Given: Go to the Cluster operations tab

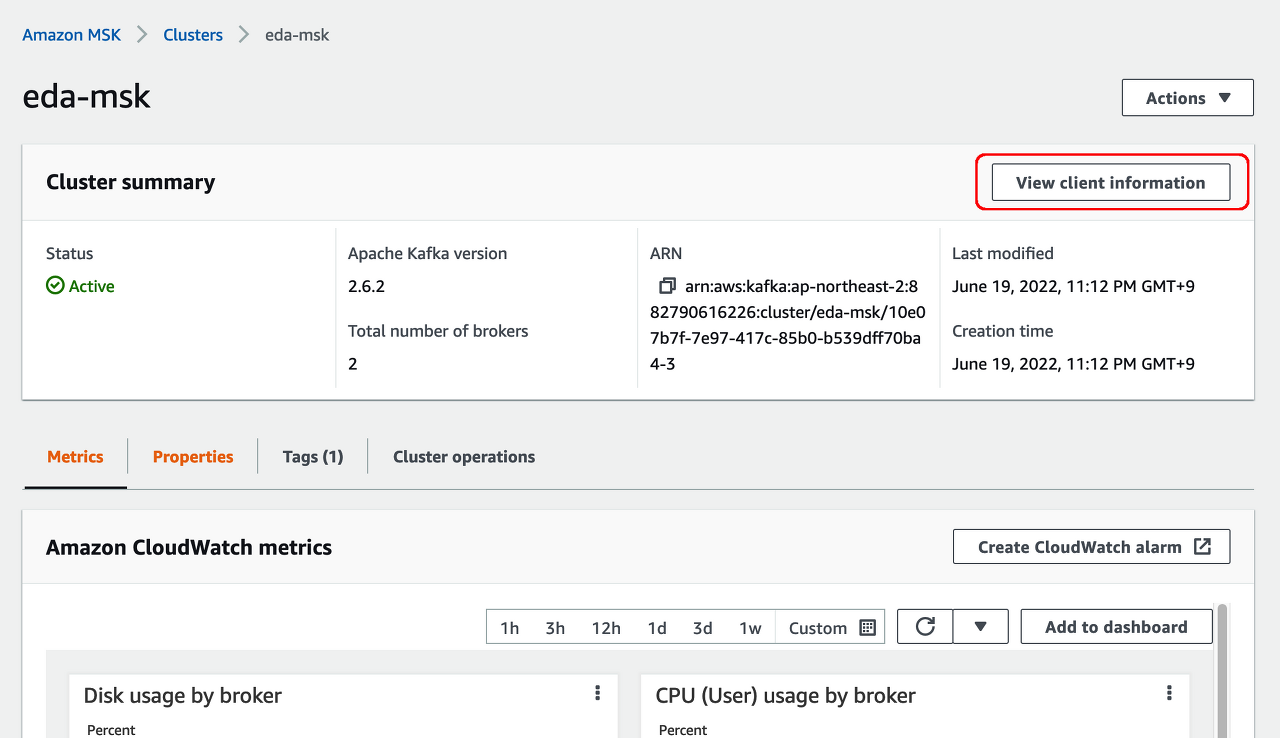Looking at the screenshot, I should 464,457.
